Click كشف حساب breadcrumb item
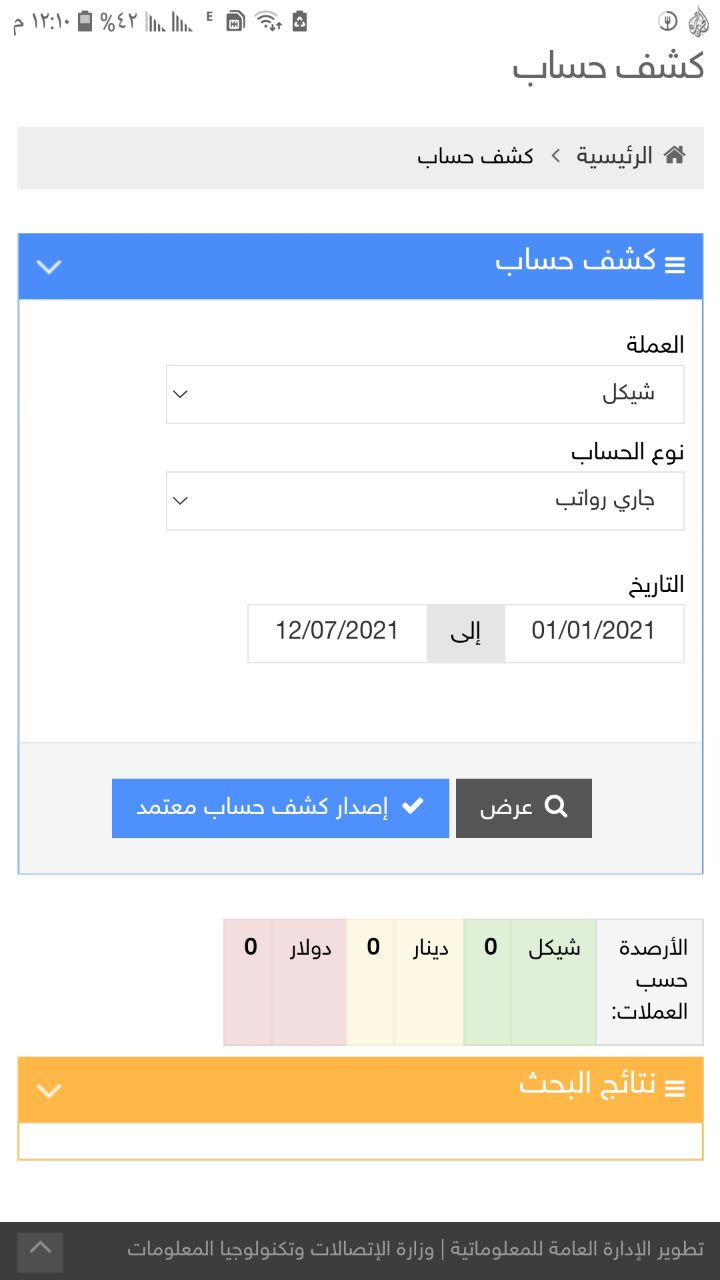 click(476, 156)
